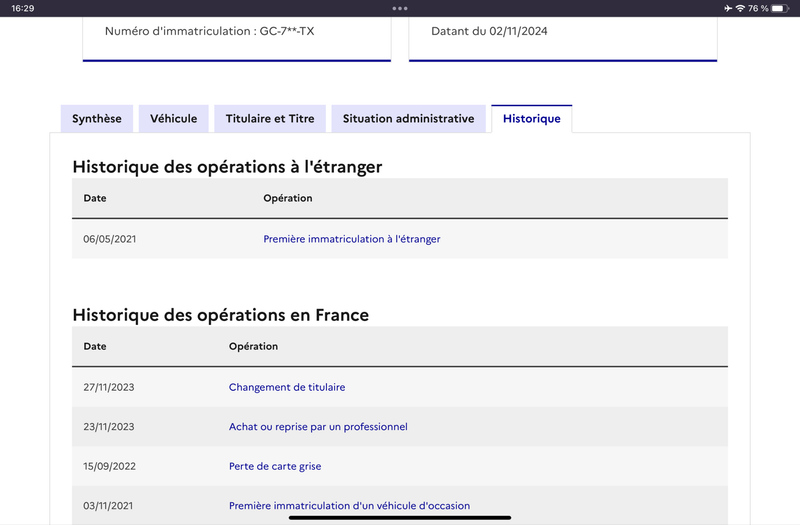The width and height of the screenshot is (800, 525).
Task: Open Achat ou reprise par un professionnel
Action: click(x=318, y=427)
